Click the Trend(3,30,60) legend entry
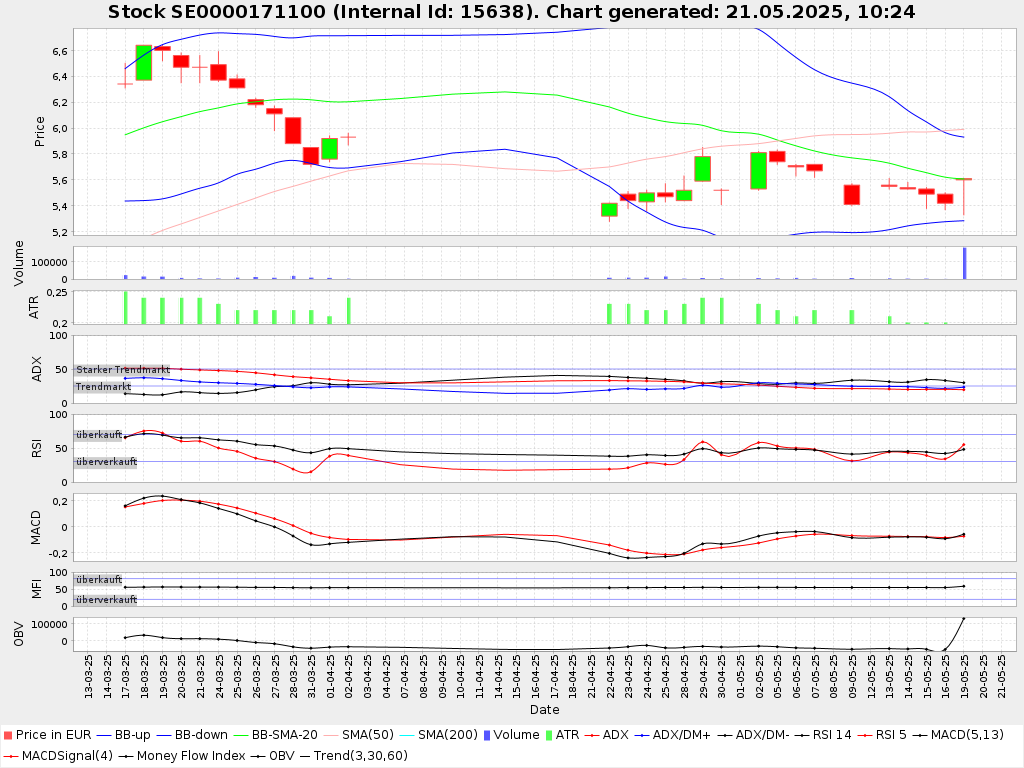Image resolution: width=1024 pixels, height=768 pixels. click(353, 756)
